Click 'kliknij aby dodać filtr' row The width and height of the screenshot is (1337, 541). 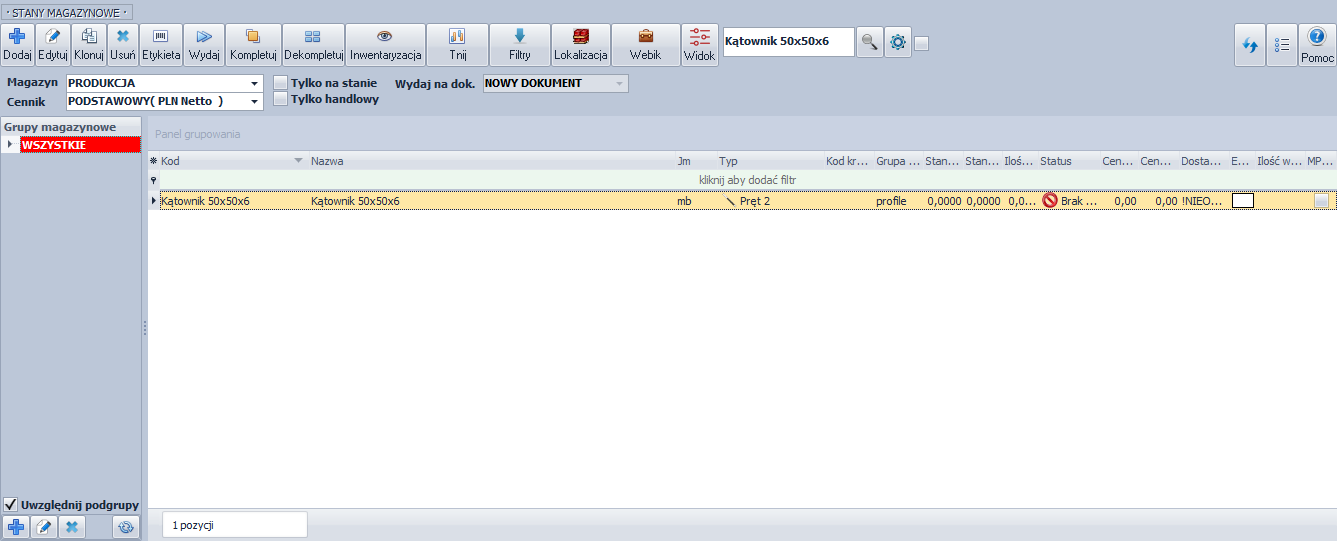coord(747,180)
